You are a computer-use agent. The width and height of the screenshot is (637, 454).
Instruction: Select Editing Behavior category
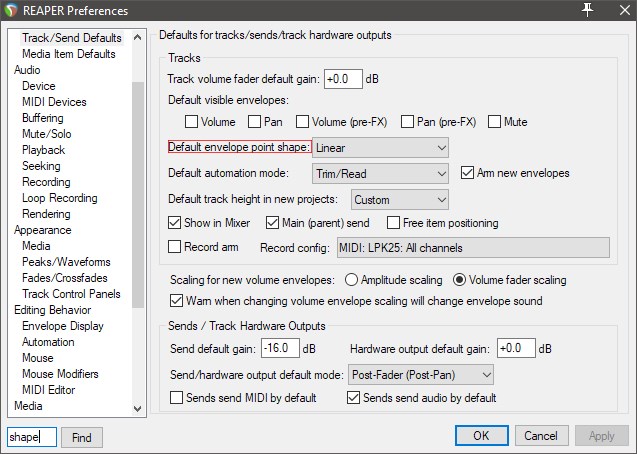[x=52, y=310]
